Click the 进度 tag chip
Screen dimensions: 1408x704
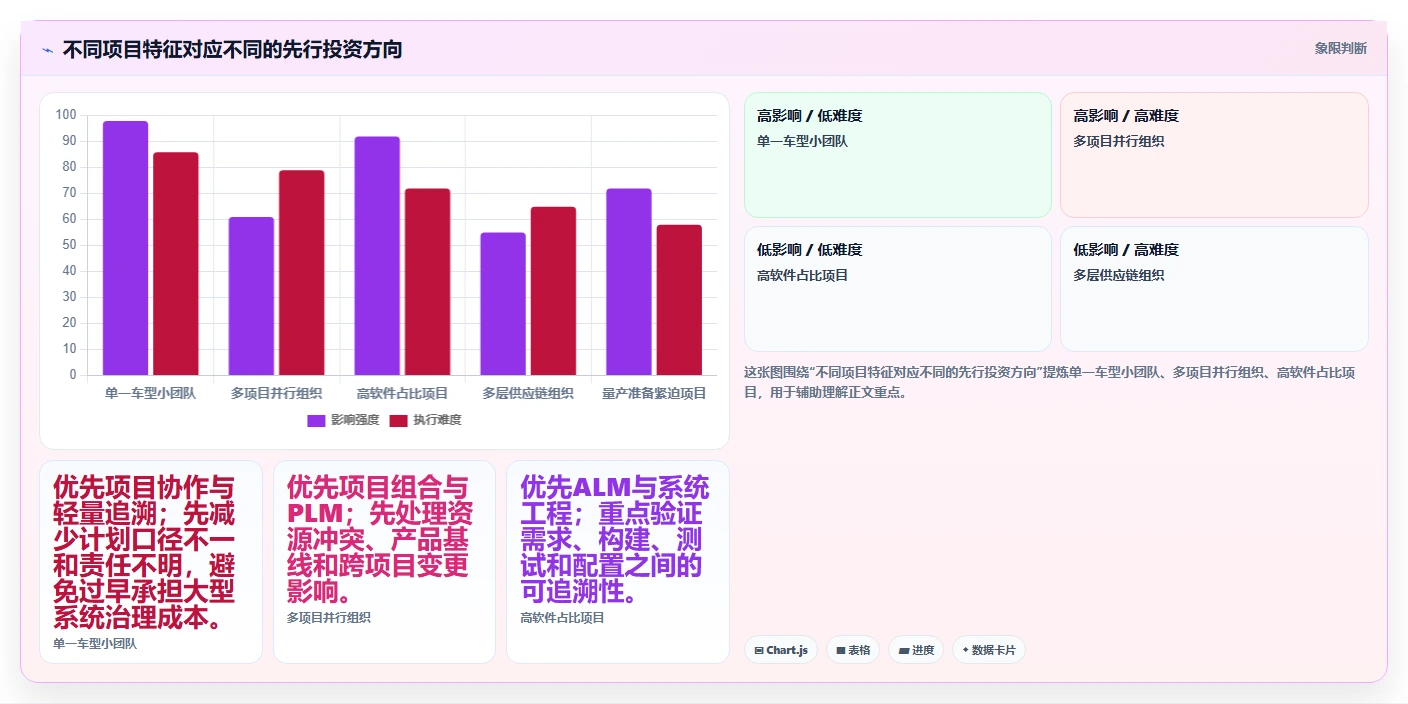tap(916, 650)
